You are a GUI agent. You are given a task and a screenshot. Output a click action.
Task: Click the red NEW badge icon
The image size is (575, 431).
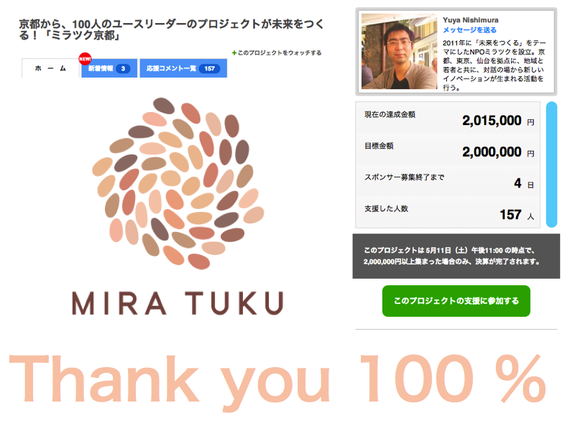click(85, 59)
